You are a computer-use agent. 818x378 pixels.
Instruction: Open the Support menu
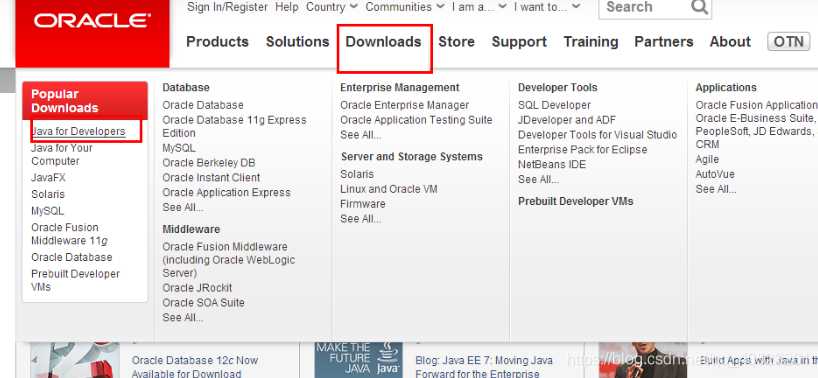[x=519, y=42]
